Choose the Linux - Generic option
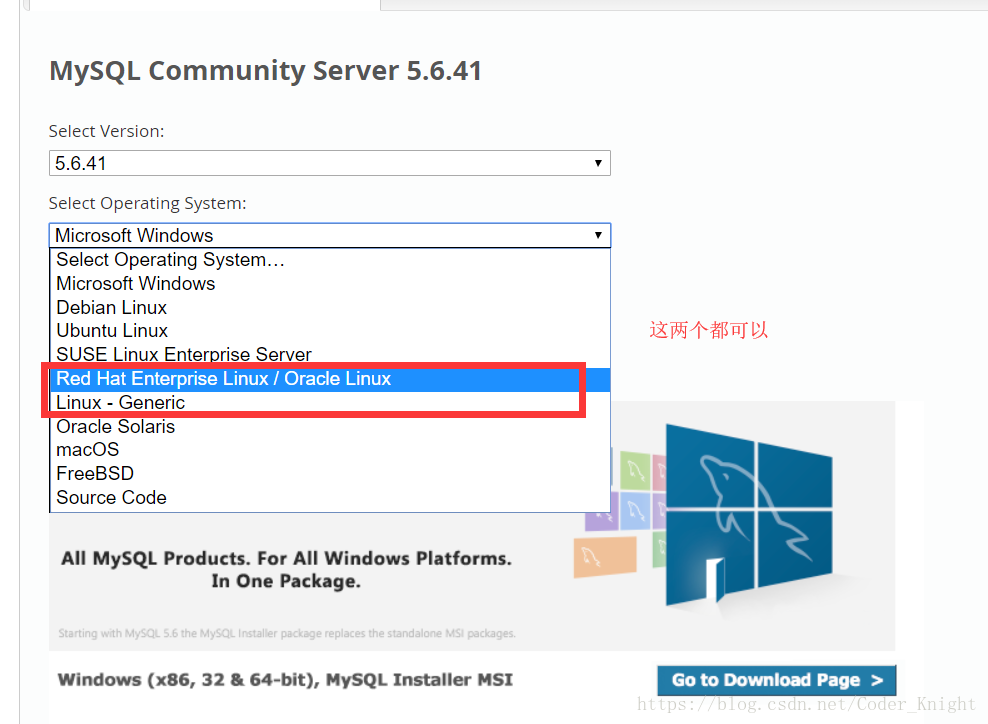Viewport: 988px width, 724px height. (x=330, y=403)
